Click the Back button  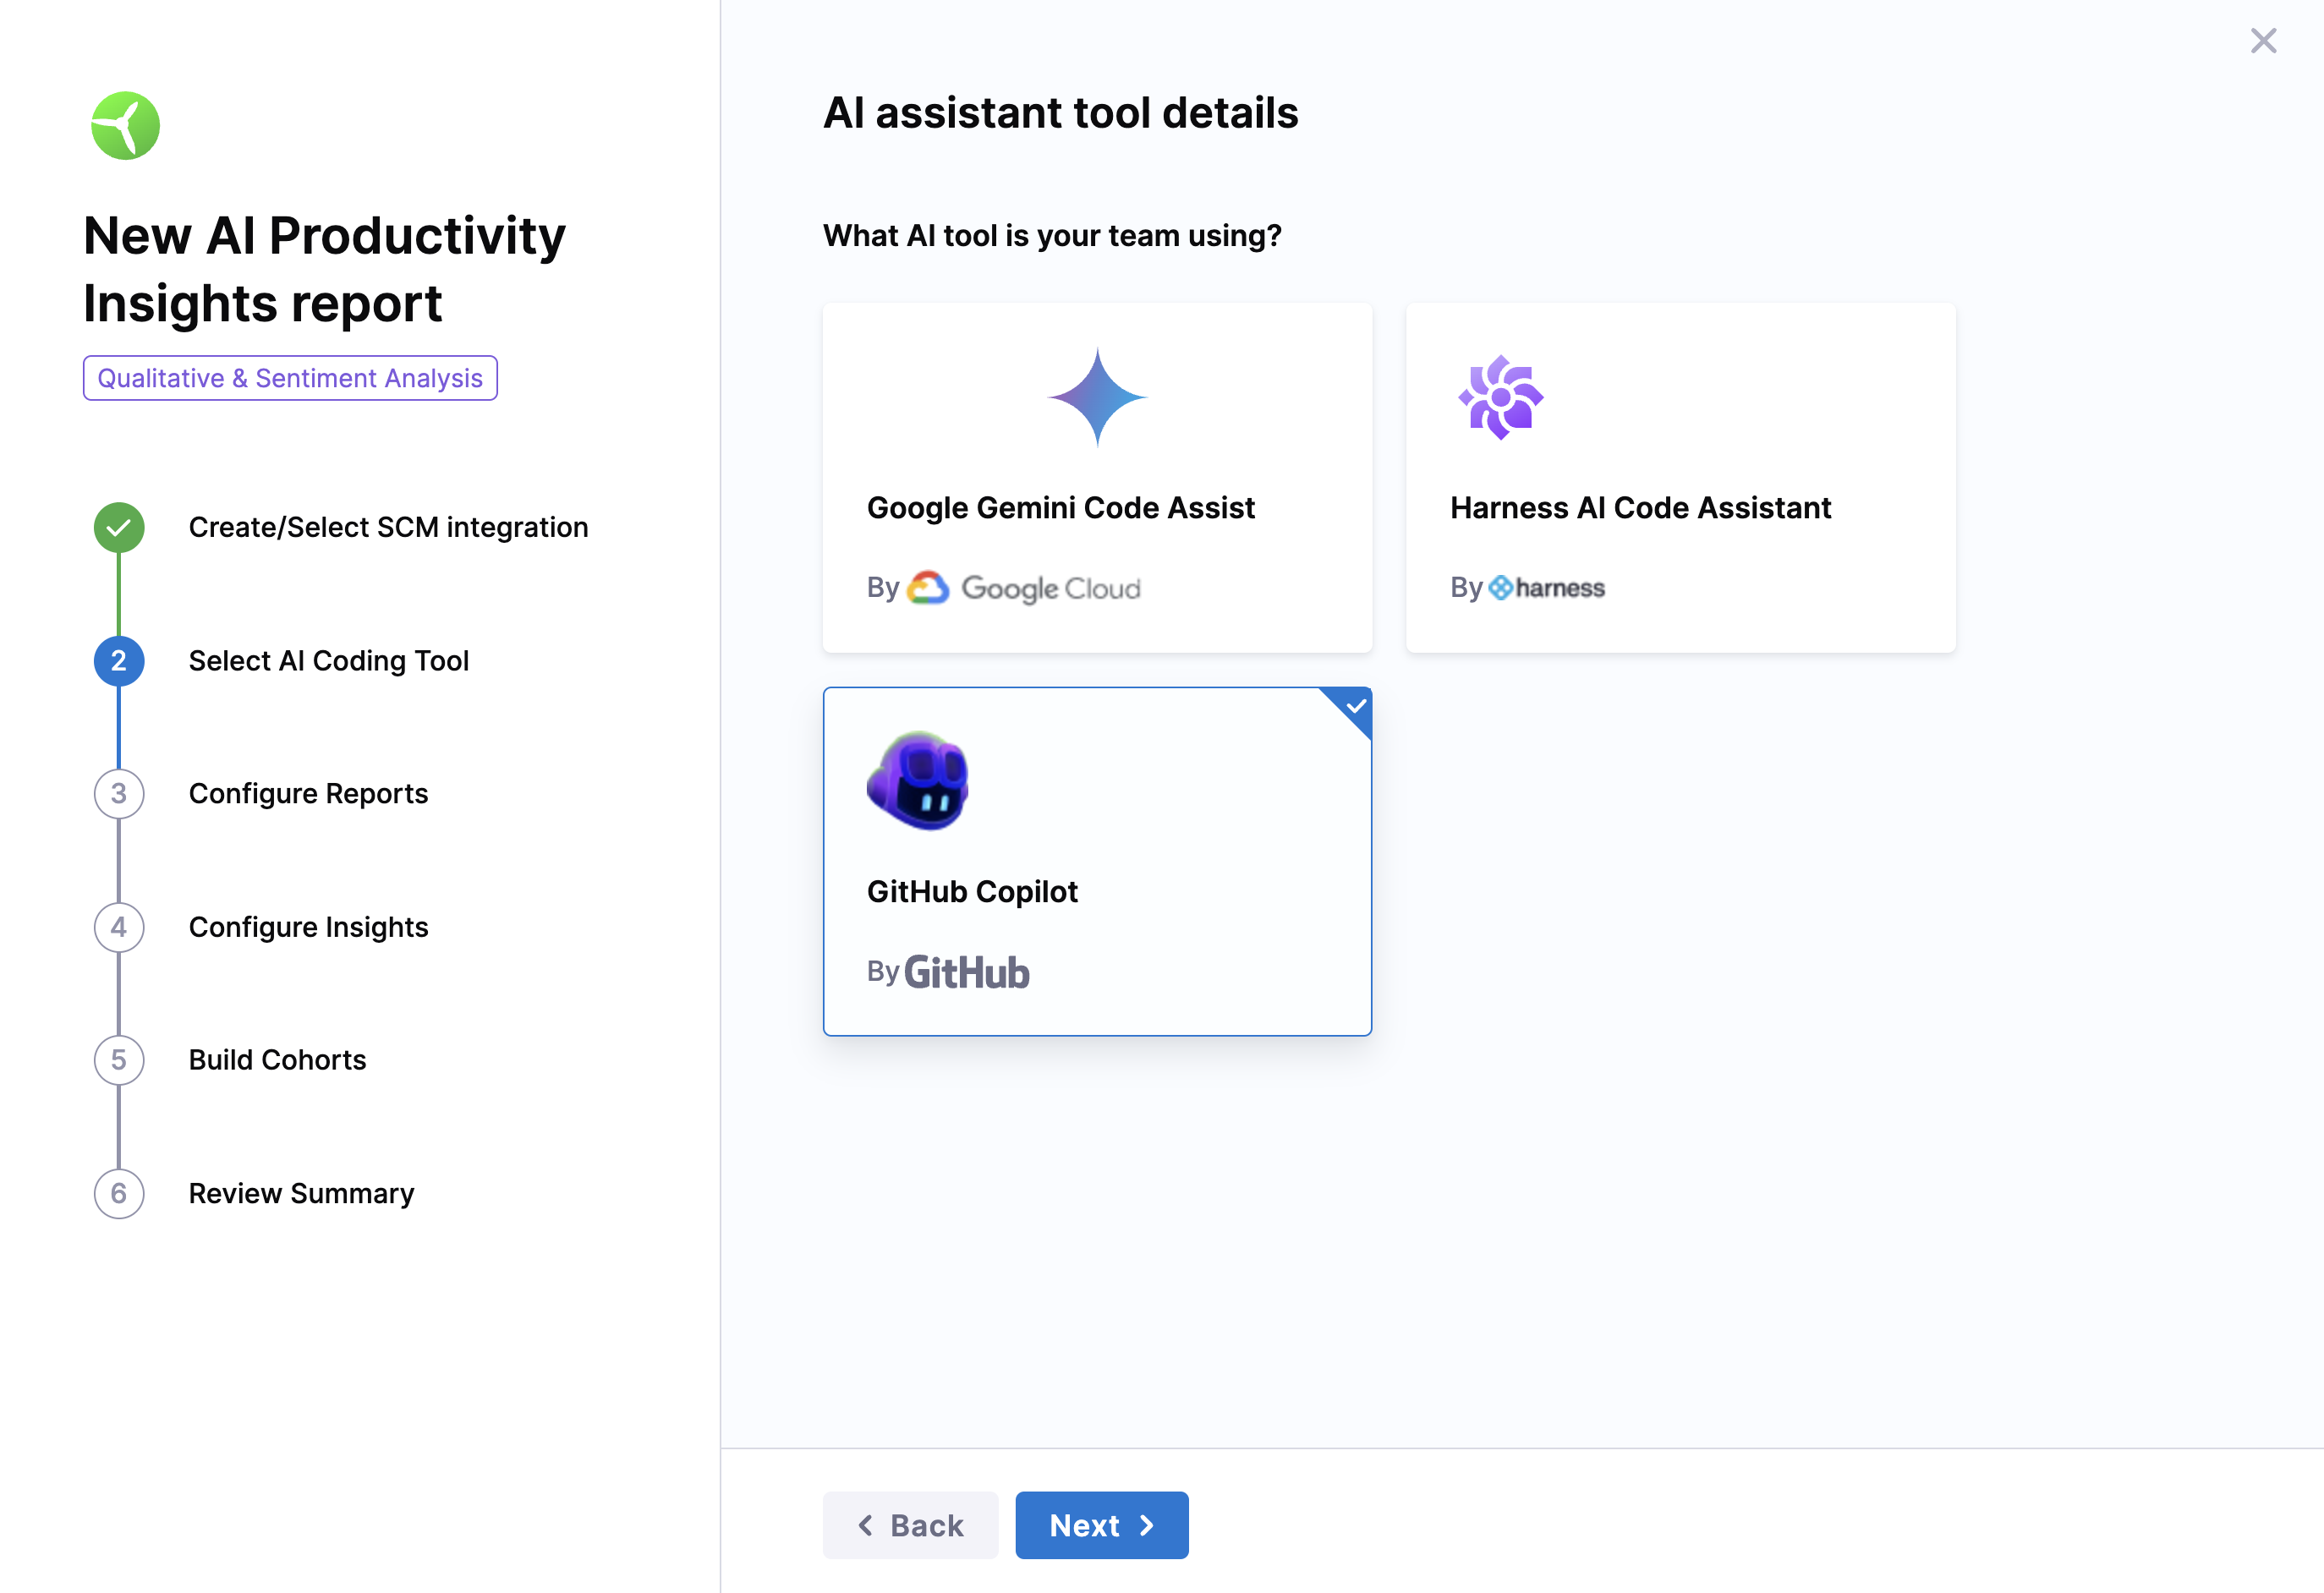point(910,1525)
